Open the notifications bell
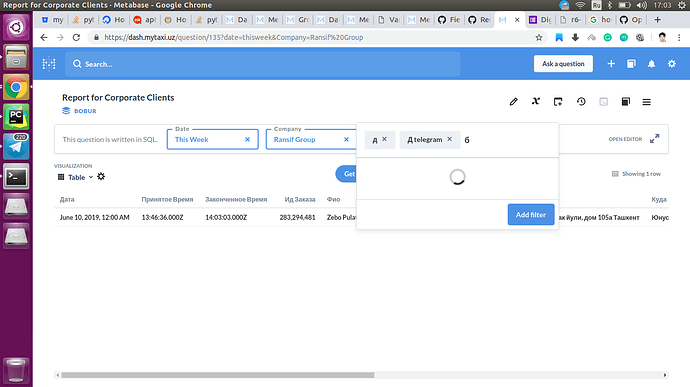Viewport: 690px width, 387px height. coord(651,64)
